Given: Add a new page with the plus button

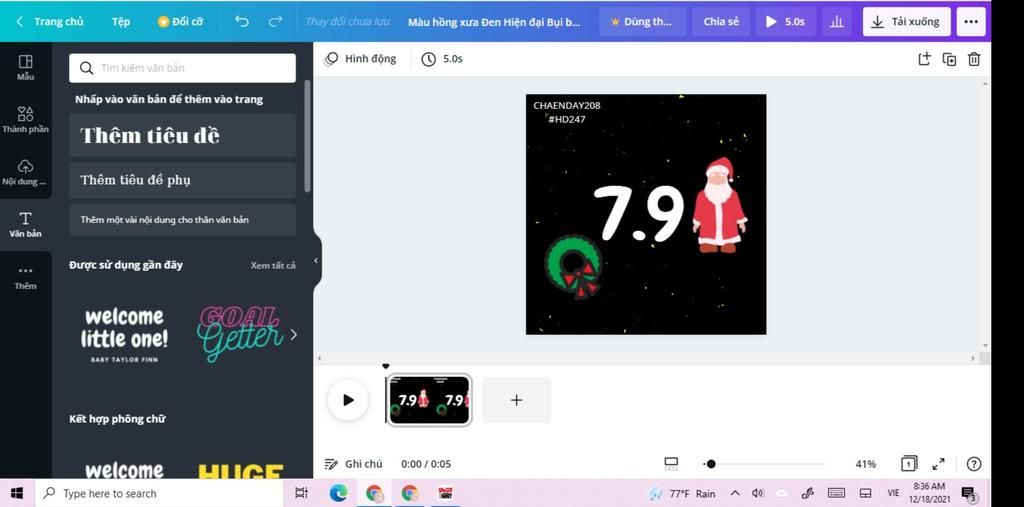Looking at the screenshot, I should click(x=517, y=400).
